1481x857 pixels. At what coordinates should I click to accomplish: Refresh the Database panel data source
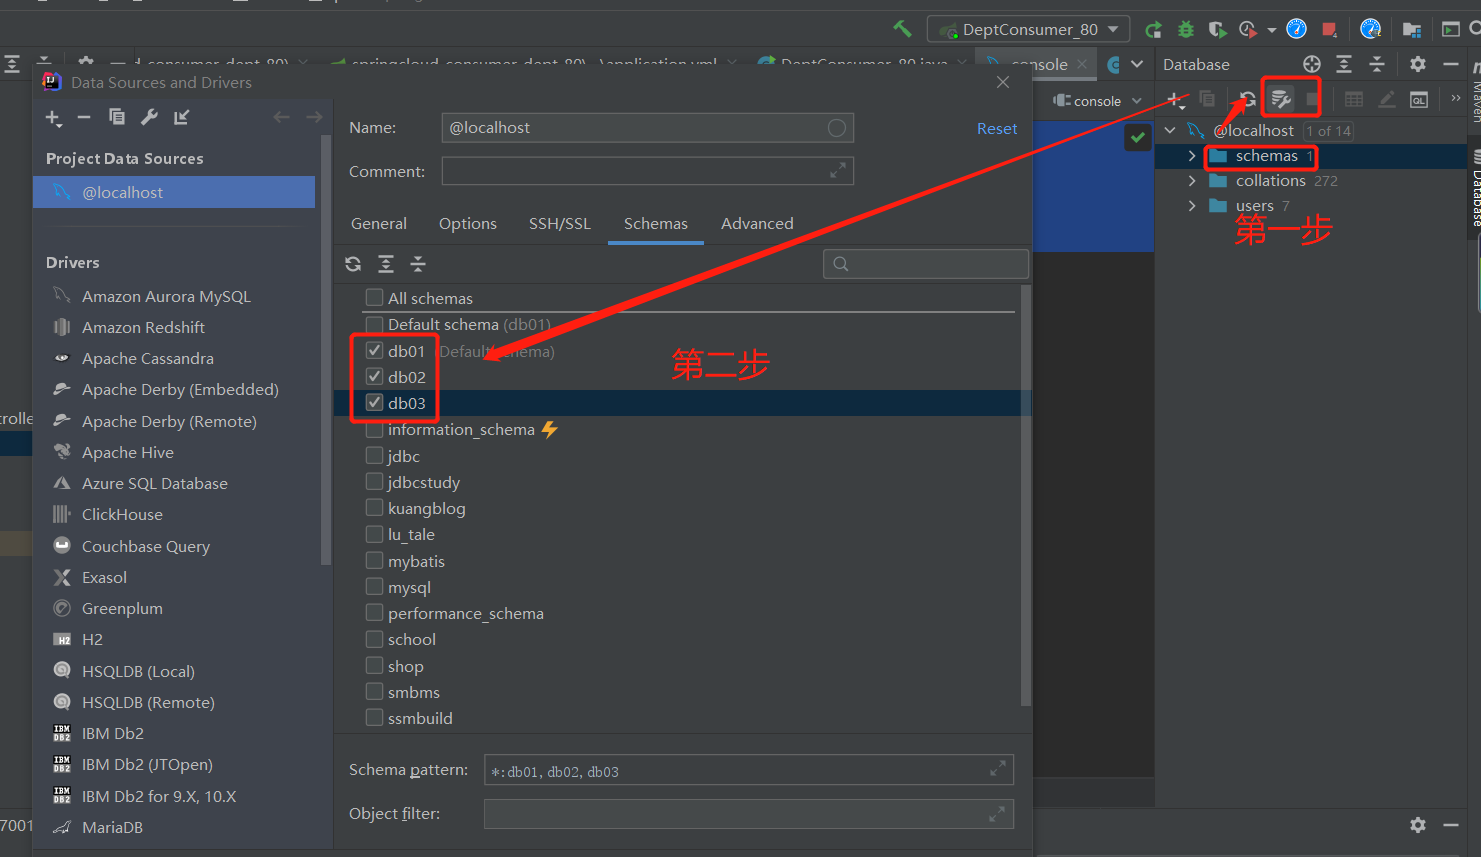coord(1248,99)
